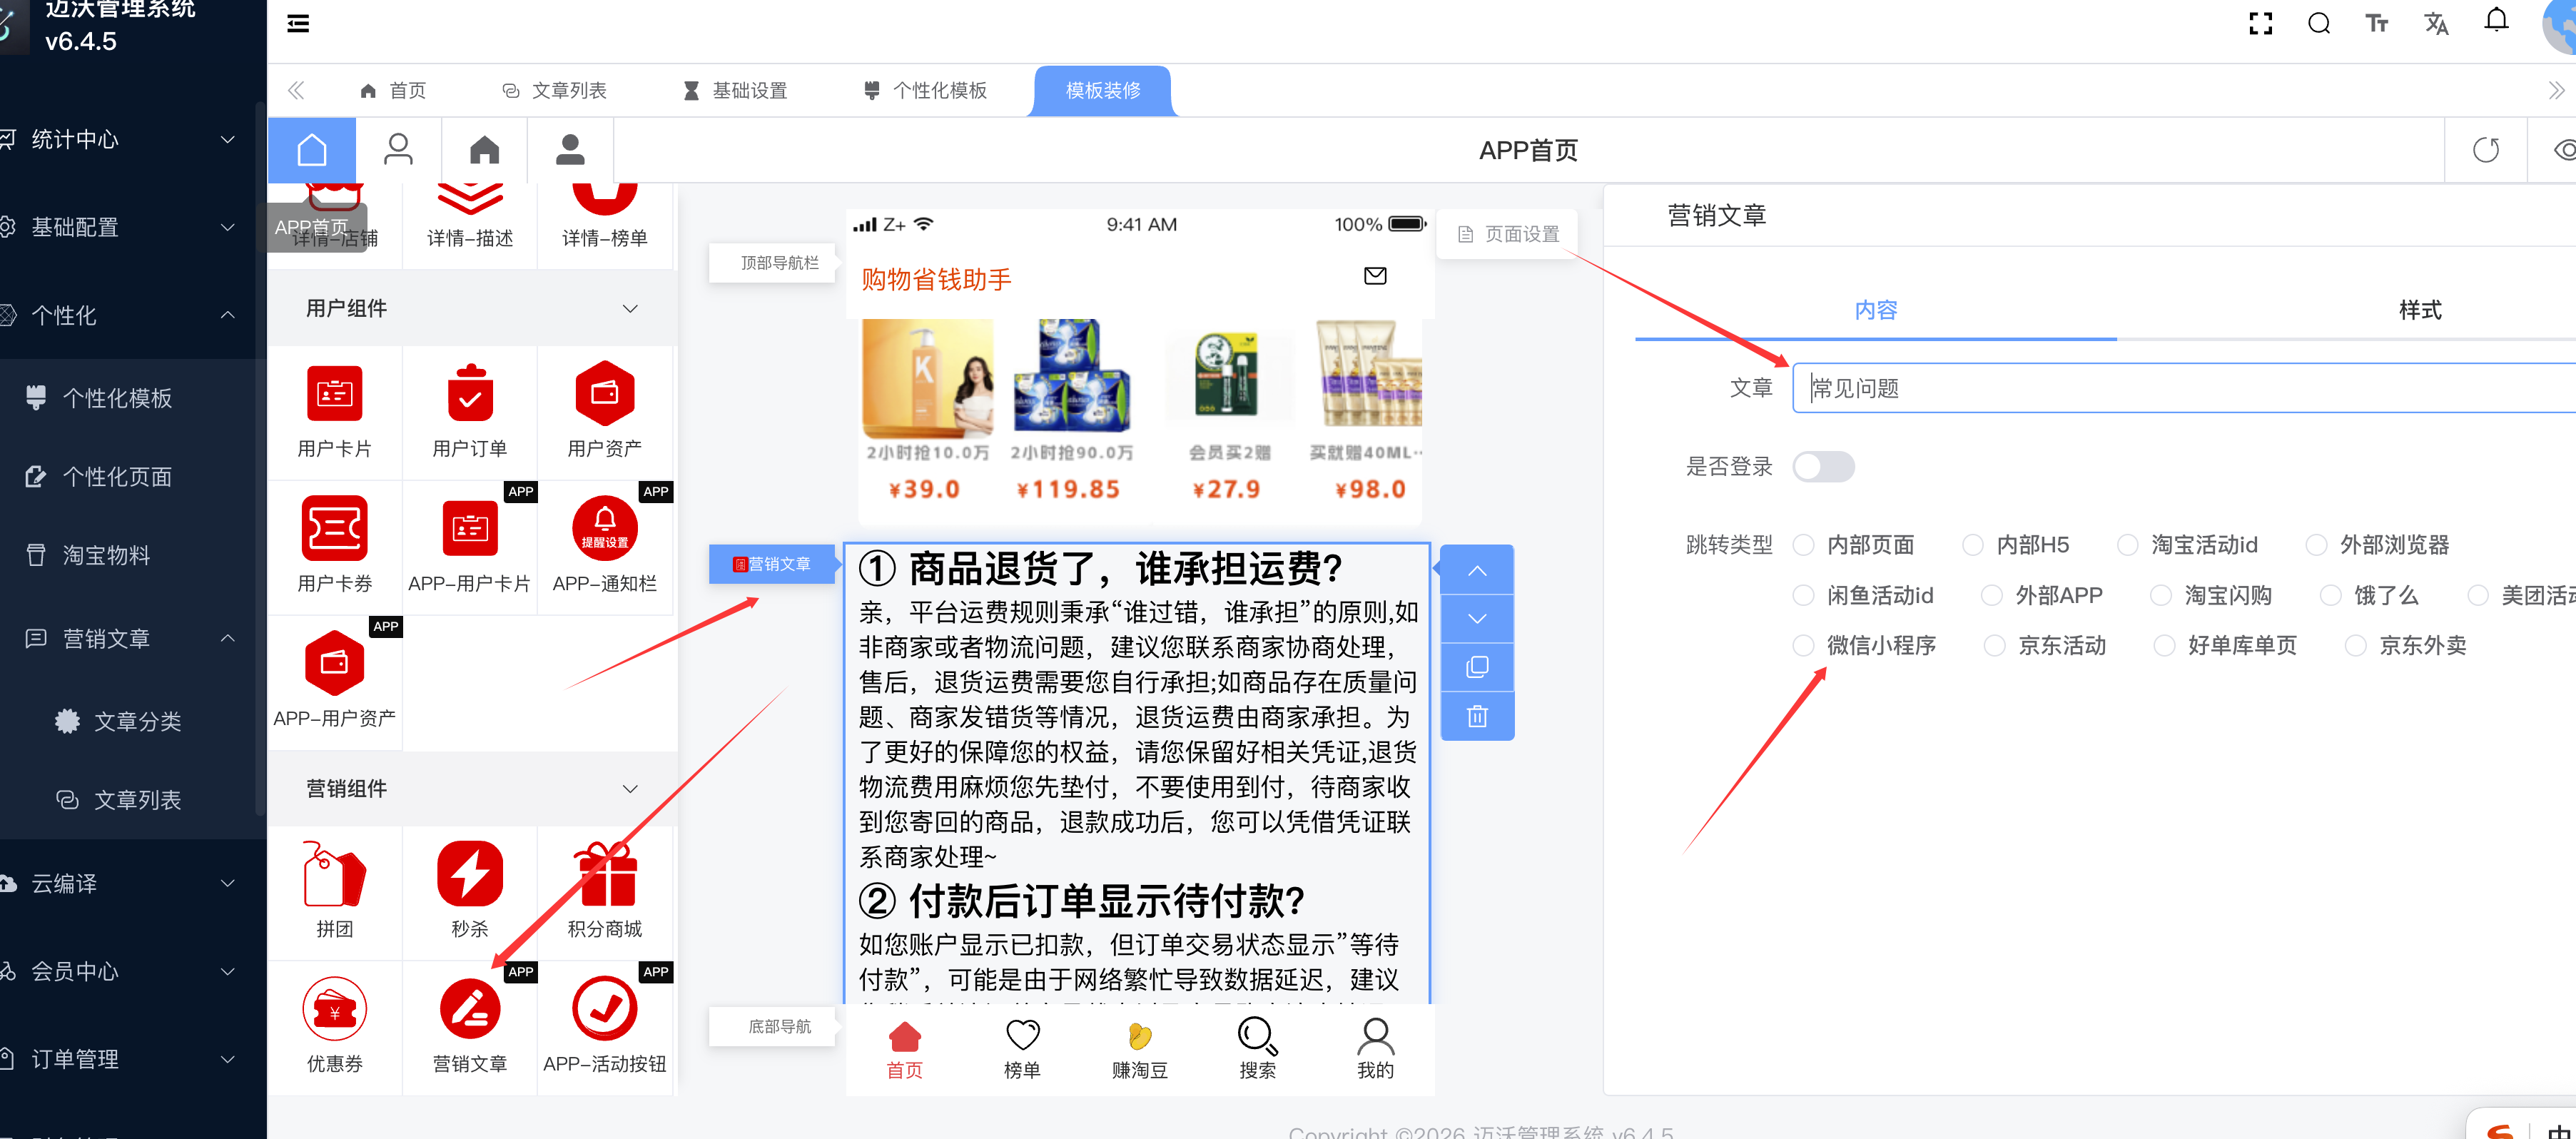The width and height of the screenshot is (2576, 1139).
Task: Choose the 微信小程序 radio option
Action: point(1803,645)
